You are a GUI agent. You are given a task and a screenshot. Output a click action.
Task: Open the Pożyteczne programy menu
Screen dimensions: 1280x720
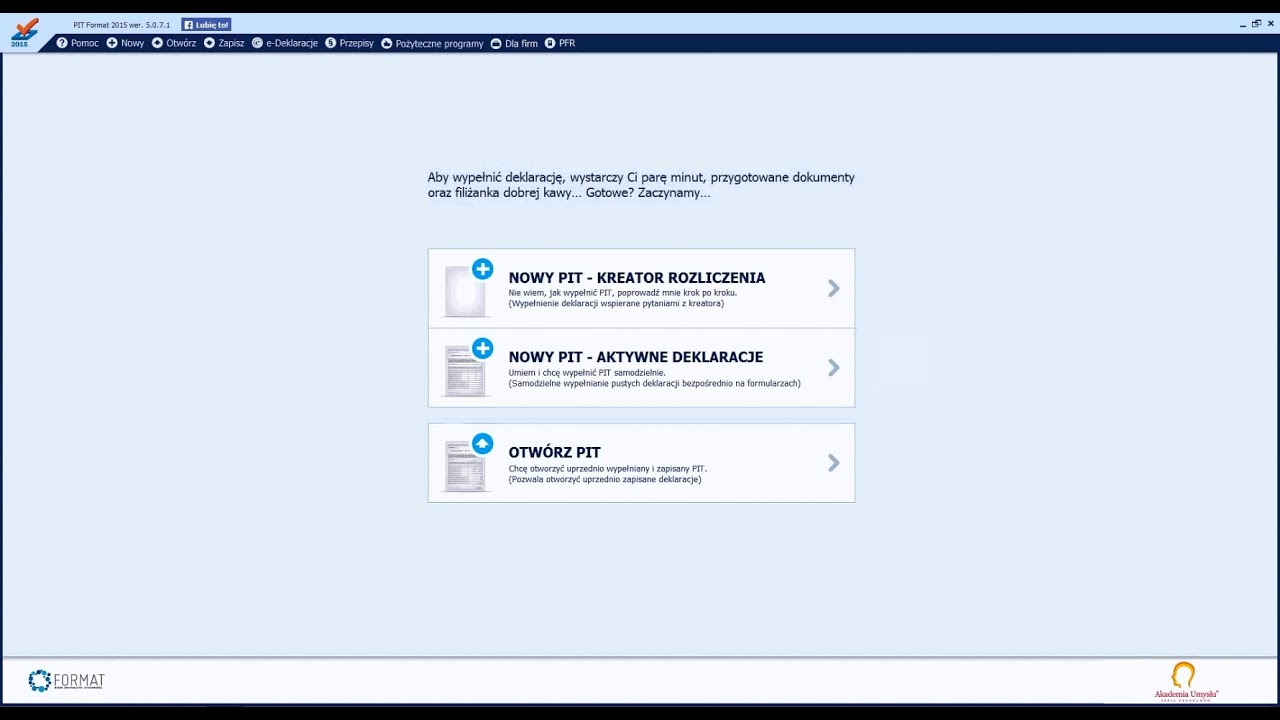pyautogui.click(x=433, y=43)
